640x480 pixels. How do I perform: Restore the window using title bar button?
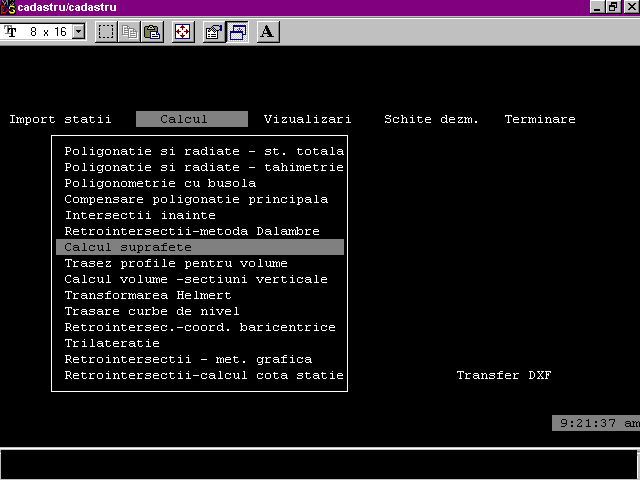click(x=613, y=7)
